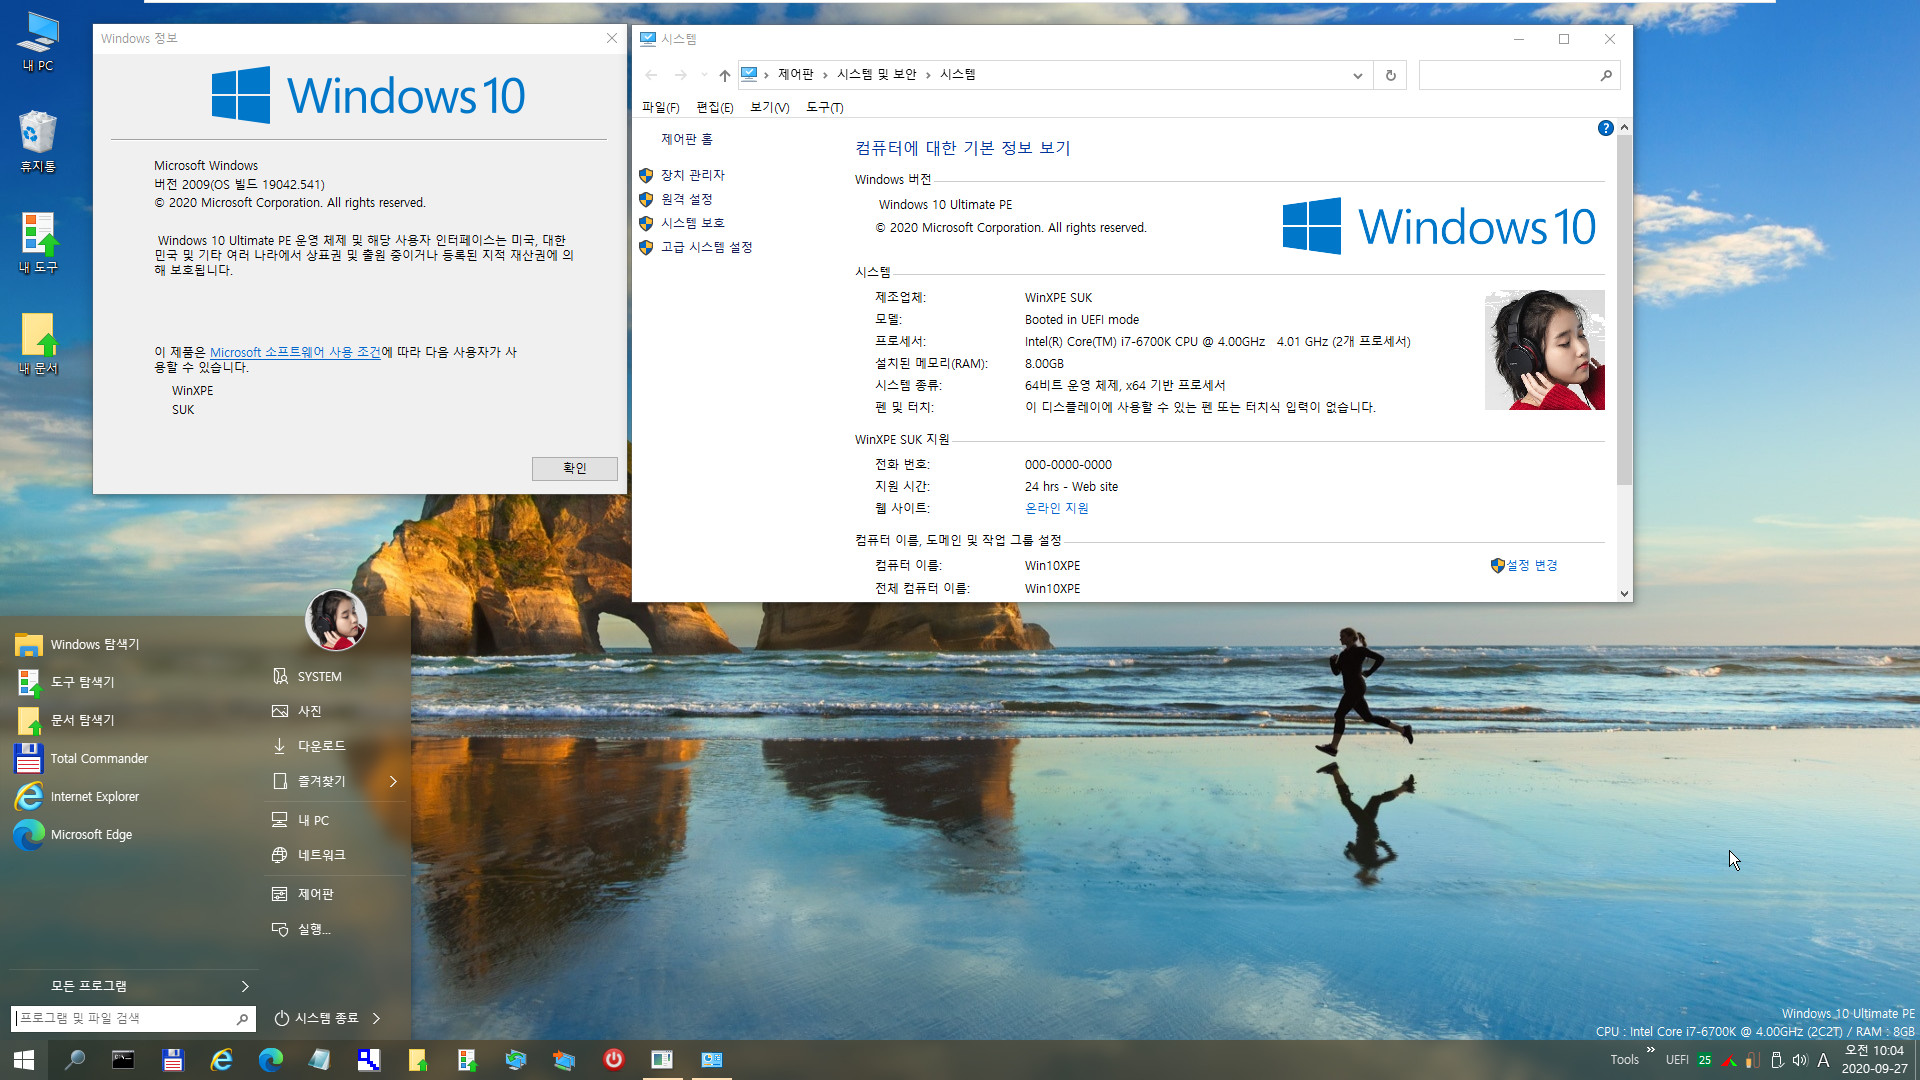Screen dimensions: 1920x1080
Task: Open 다운로드 in Start menu
Action: click(334, 747)
